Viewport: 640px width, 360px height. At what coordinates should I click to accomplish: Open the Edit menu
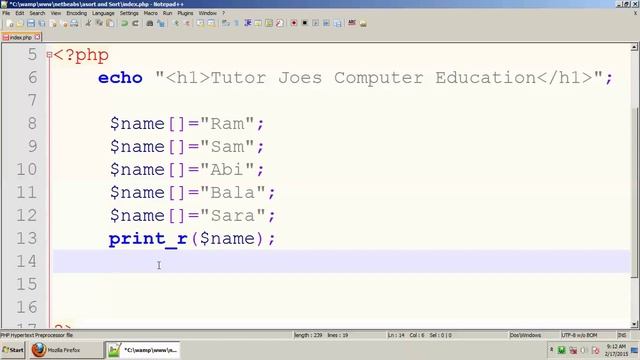(x=20, y=13)
